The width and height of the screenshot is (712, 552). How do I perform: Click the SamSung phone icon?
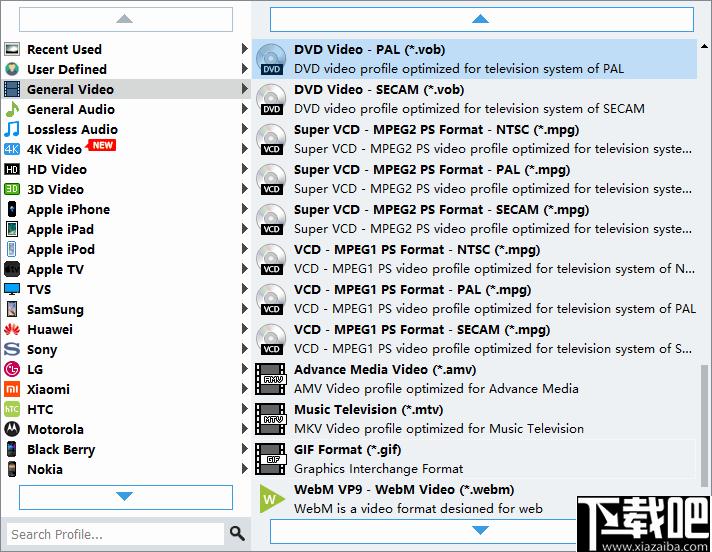click(x=12, y=309)
